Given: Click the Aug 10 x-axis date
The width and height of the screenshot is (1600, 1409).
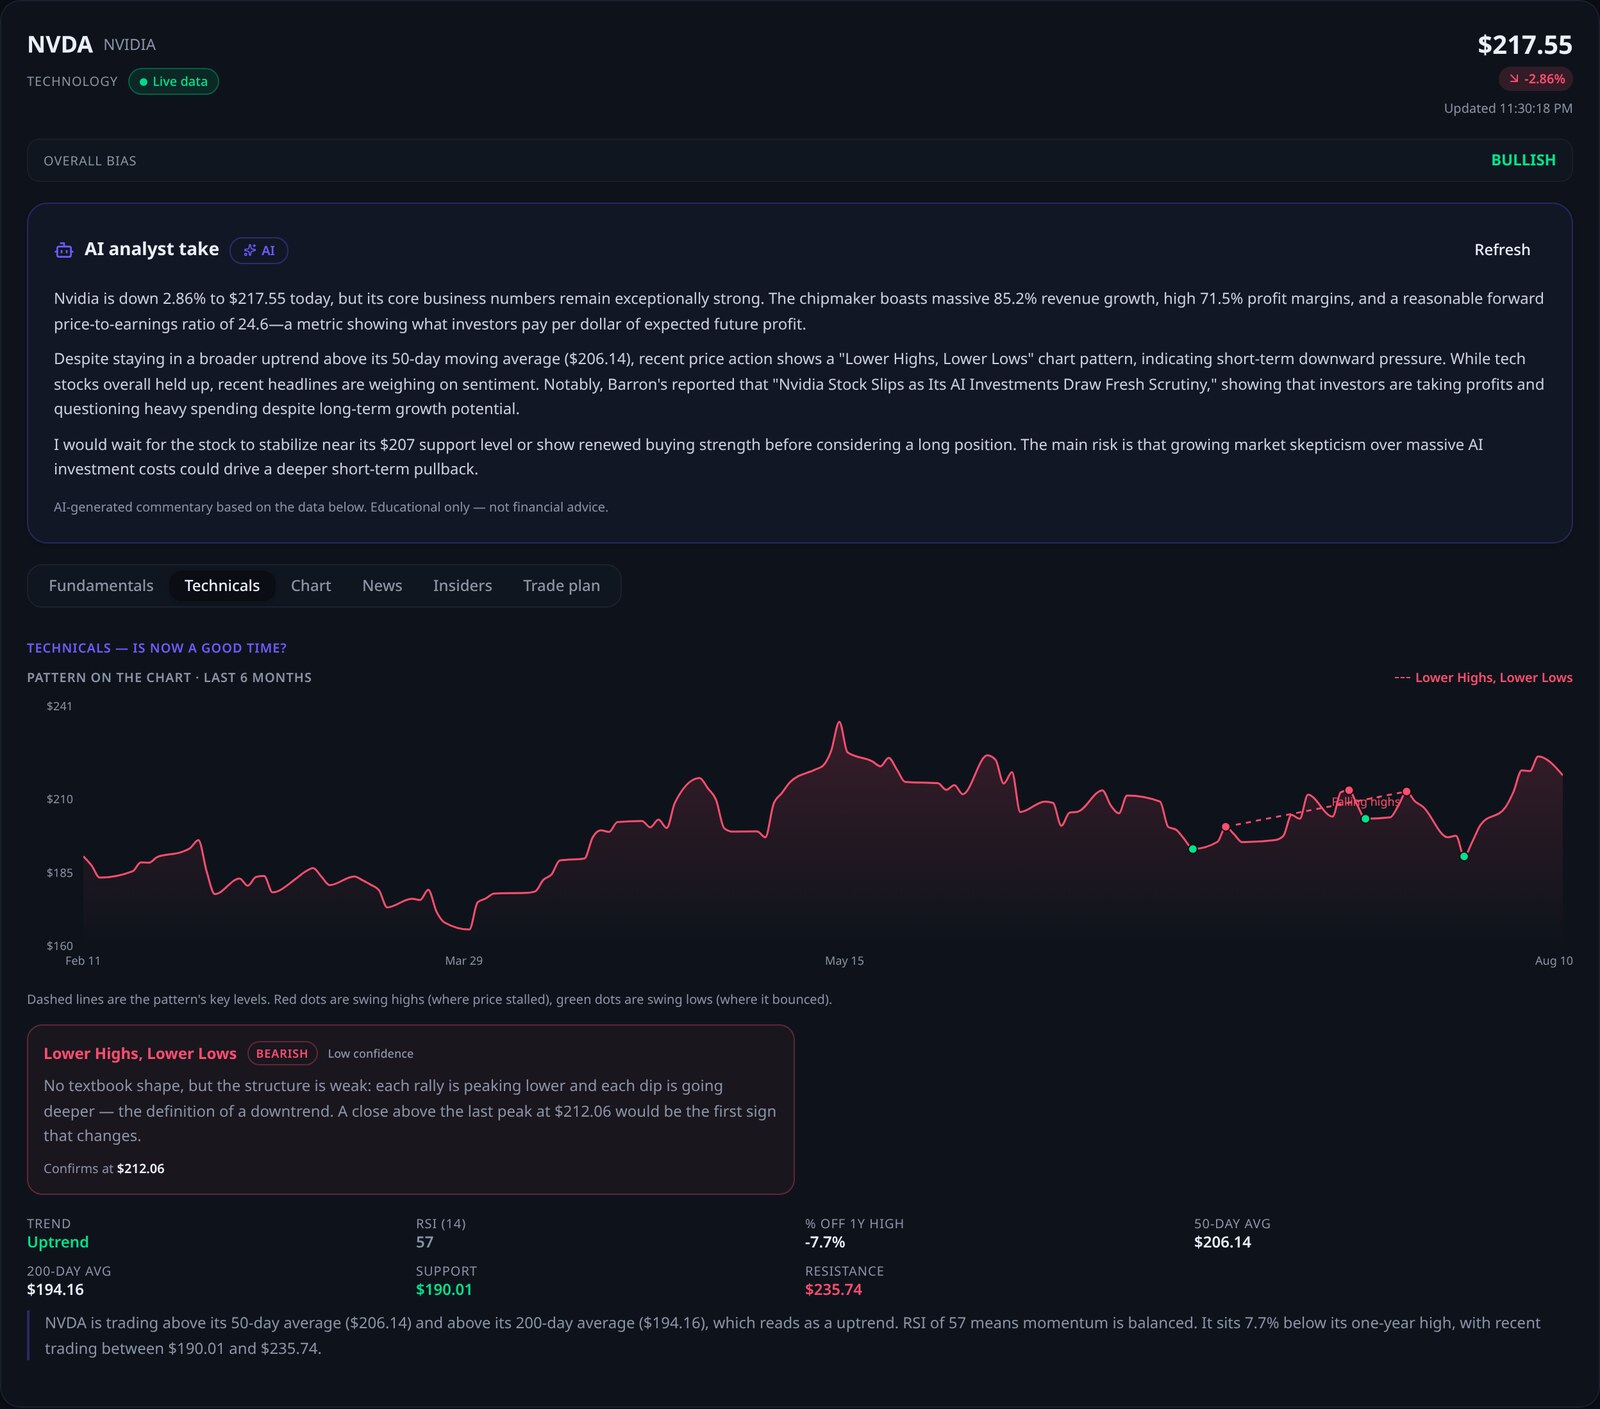Looking at the screenshot, I should [1553, 961].
